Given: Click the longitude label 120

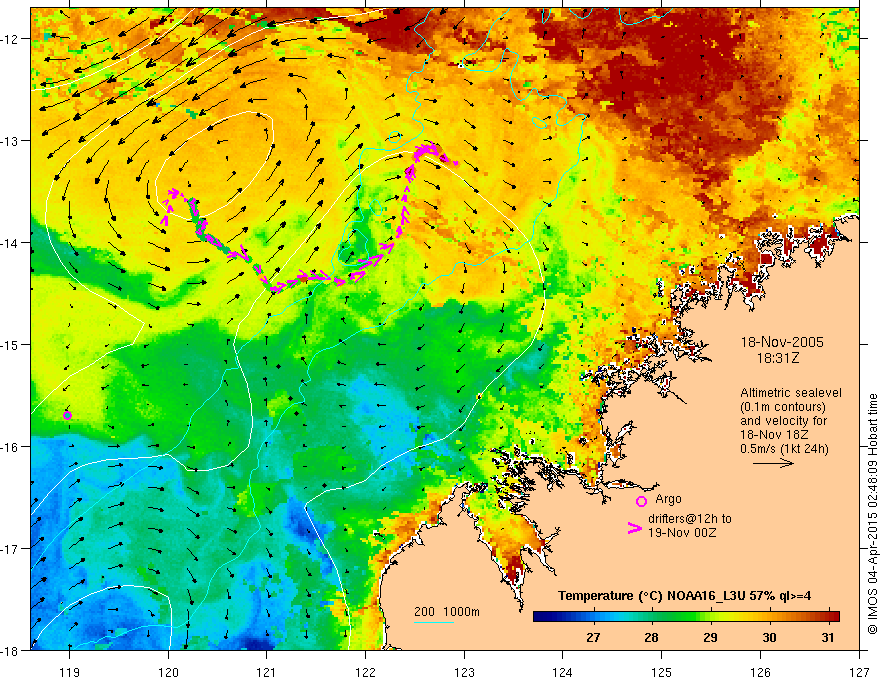Looking at the screenshot, I should [x=168, y=672].
